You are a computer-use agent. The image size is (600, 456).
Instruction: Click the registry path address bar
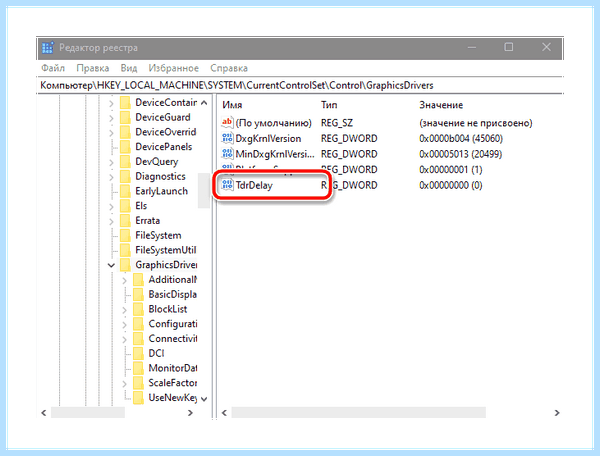pos(300,85)
